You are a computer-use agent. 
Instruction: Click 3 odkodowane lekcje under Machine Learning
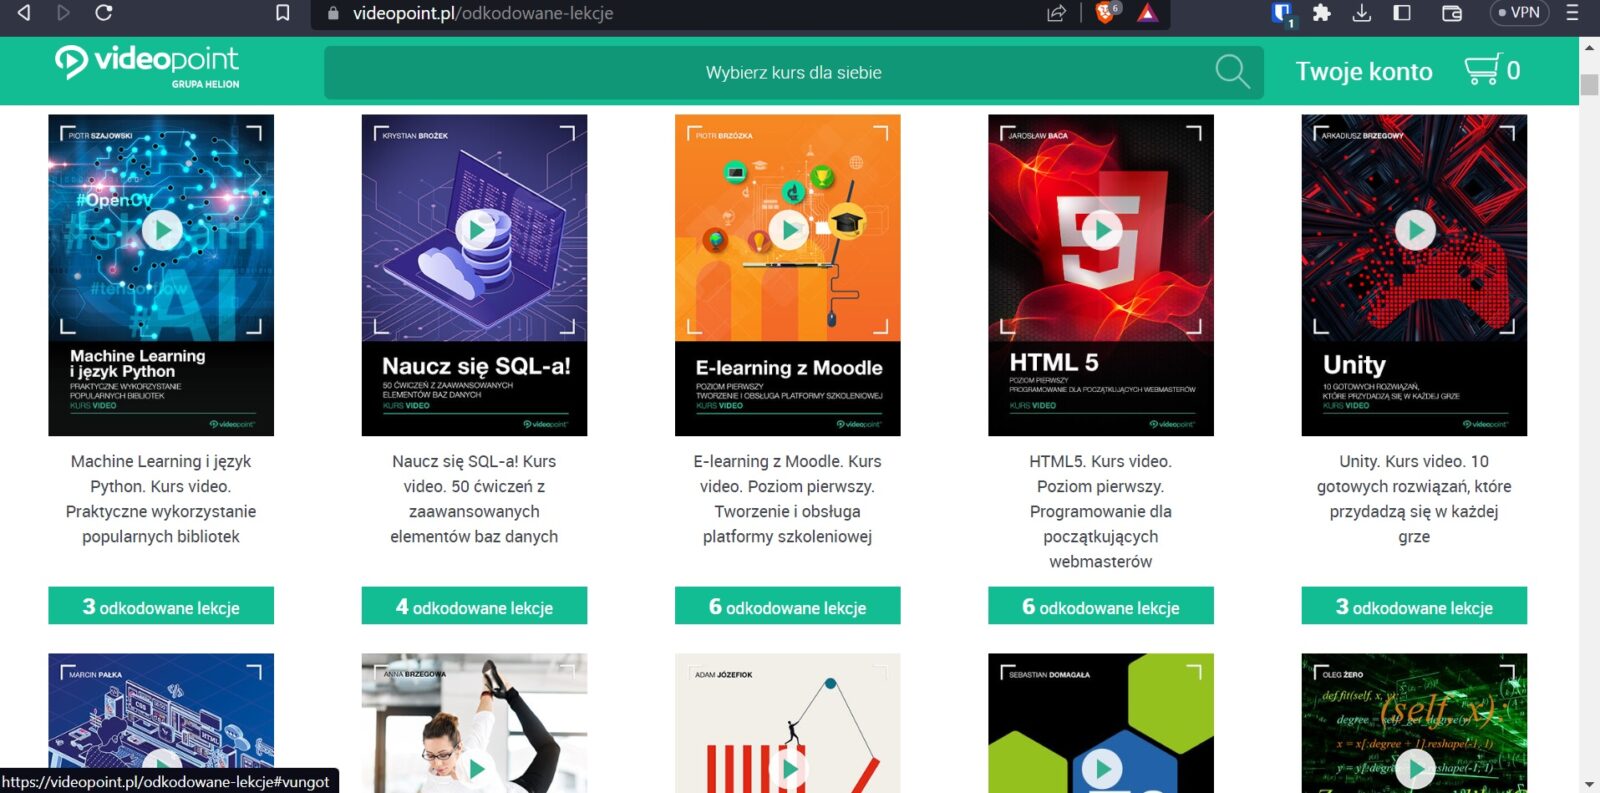pos(161,606)
